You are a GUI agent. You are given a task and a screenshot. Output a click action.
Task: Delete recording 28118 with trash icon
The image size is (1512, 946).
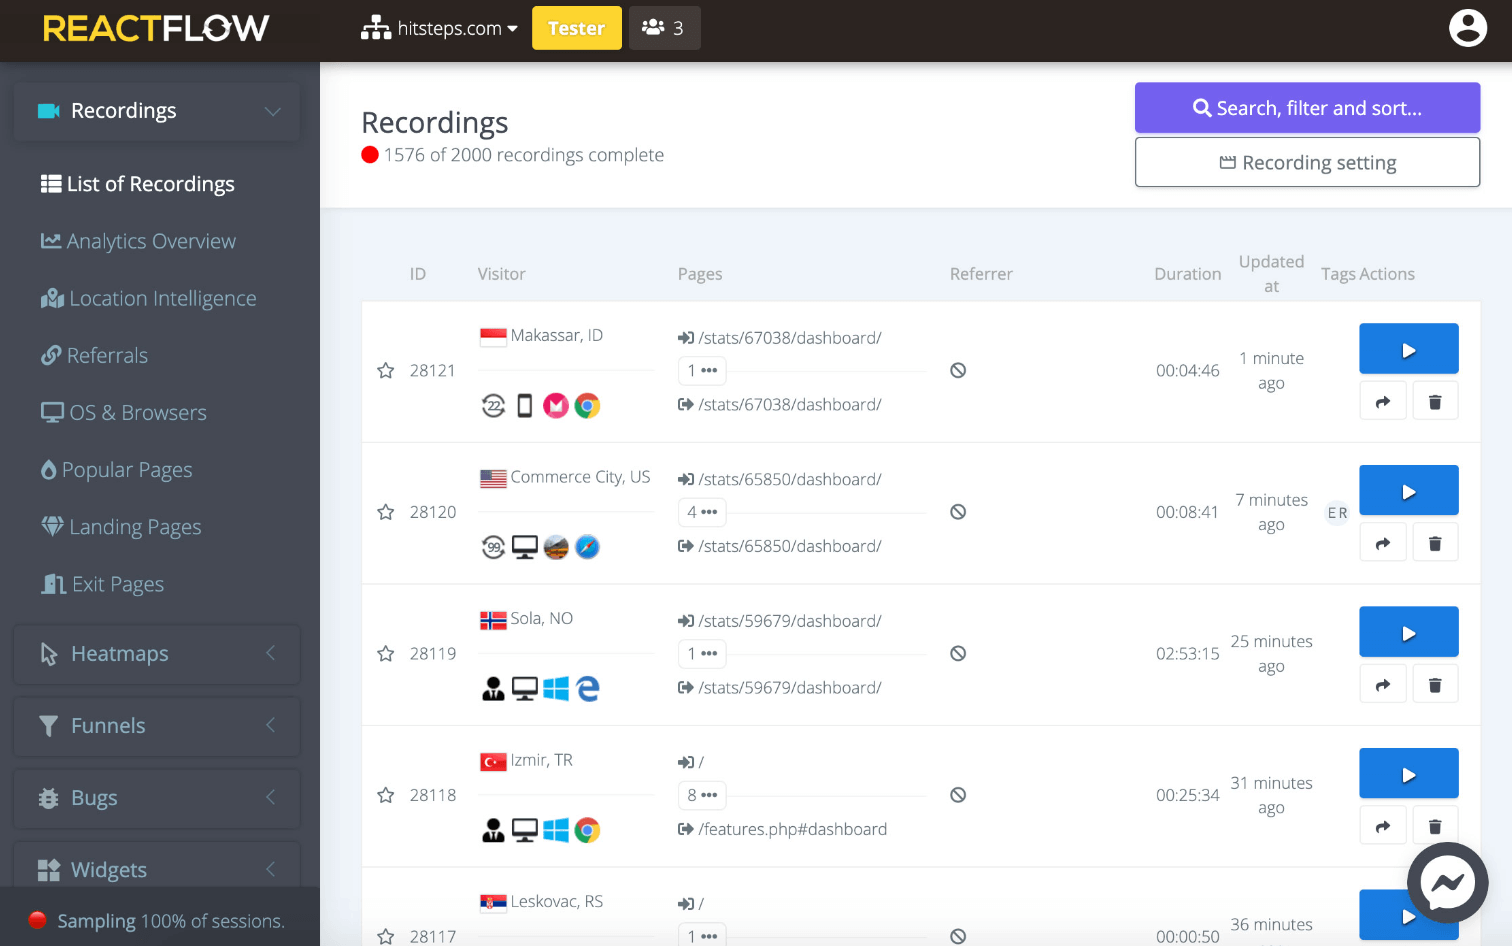[1435, 826]
